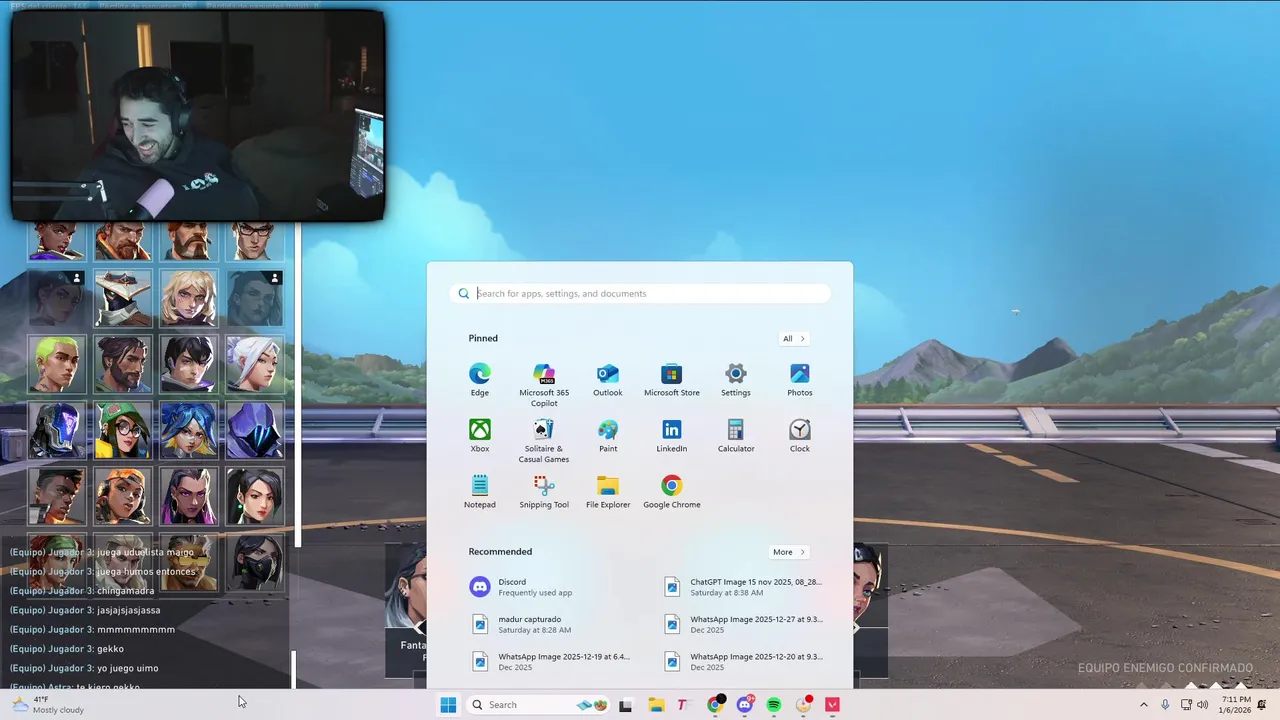Screen dimensions: 1280x720
Task: Pick the Phoenix agent portrait
Action: [x=56, y=496]
